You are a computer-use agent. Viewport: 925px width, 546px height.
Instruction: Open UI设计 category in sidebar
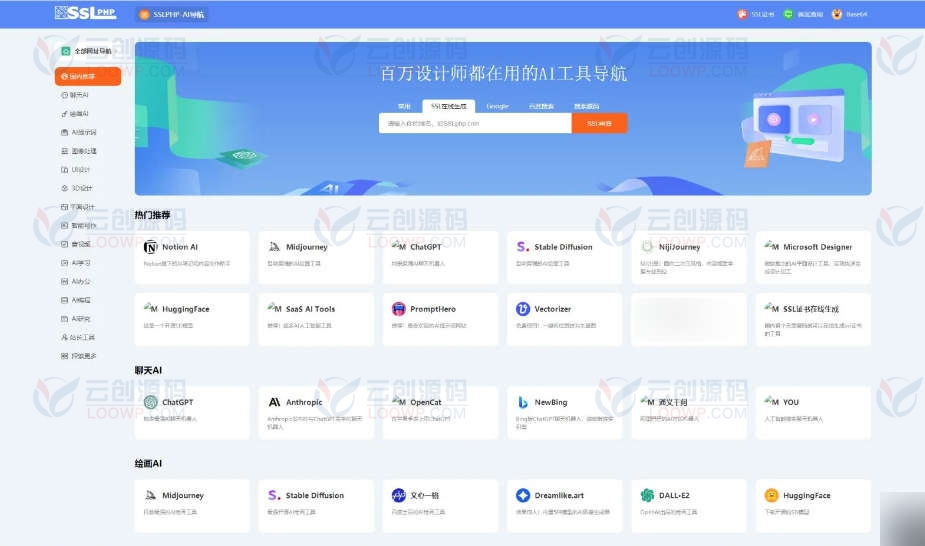click(76, 169)
